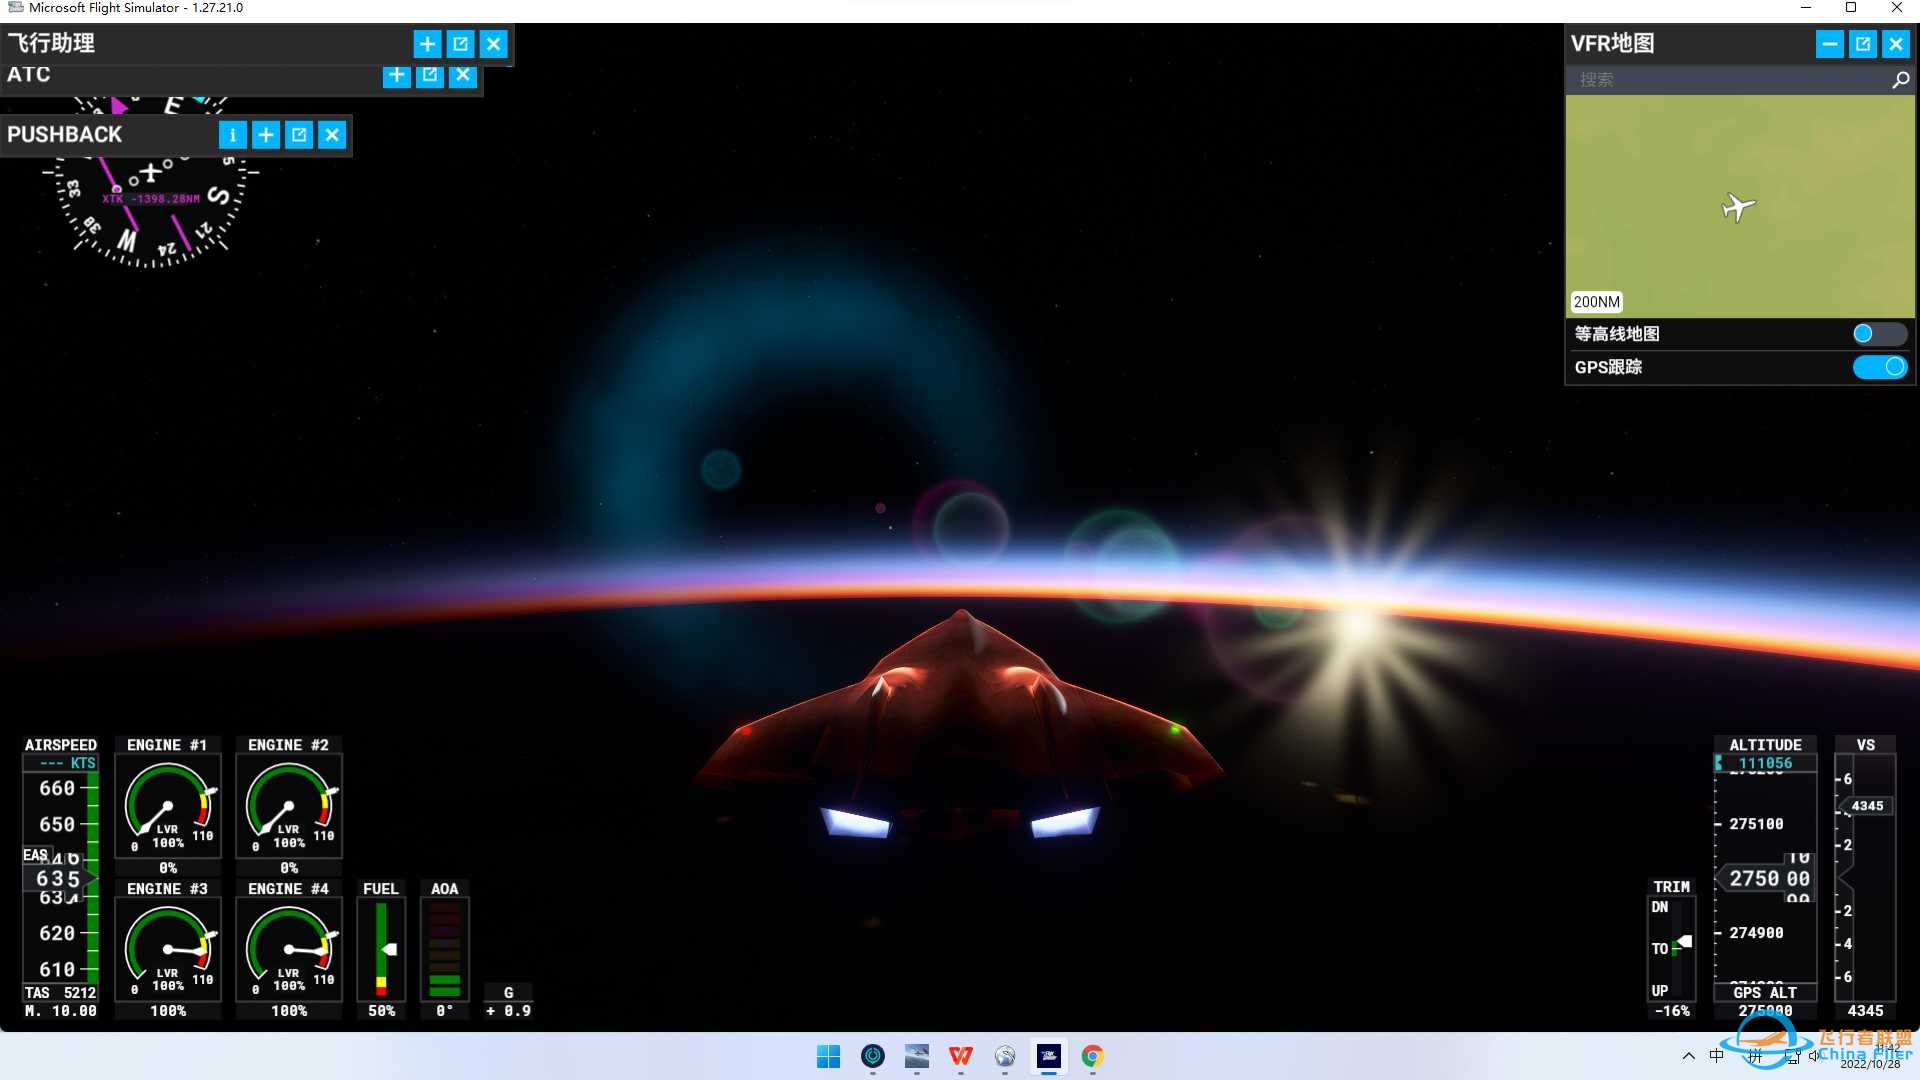Screen dimensions: 1920x1080
Task: Click the aircraft icon on VFR map
Action: click(x=1738, y=207)
